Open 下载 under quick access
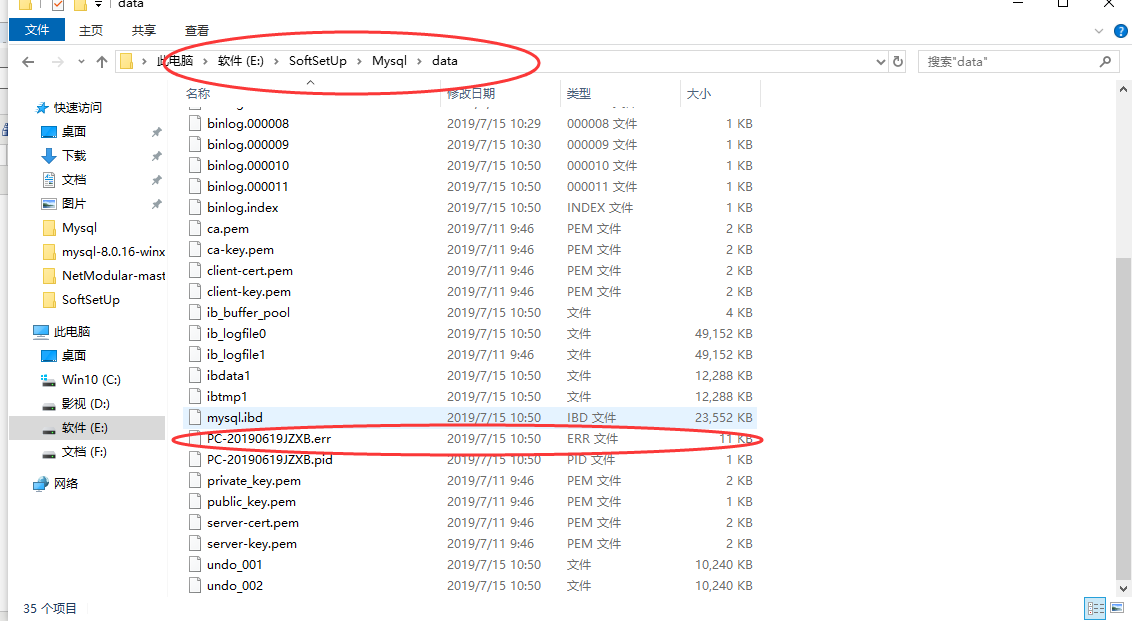The image size is (1132, 621). pos(74,155)
